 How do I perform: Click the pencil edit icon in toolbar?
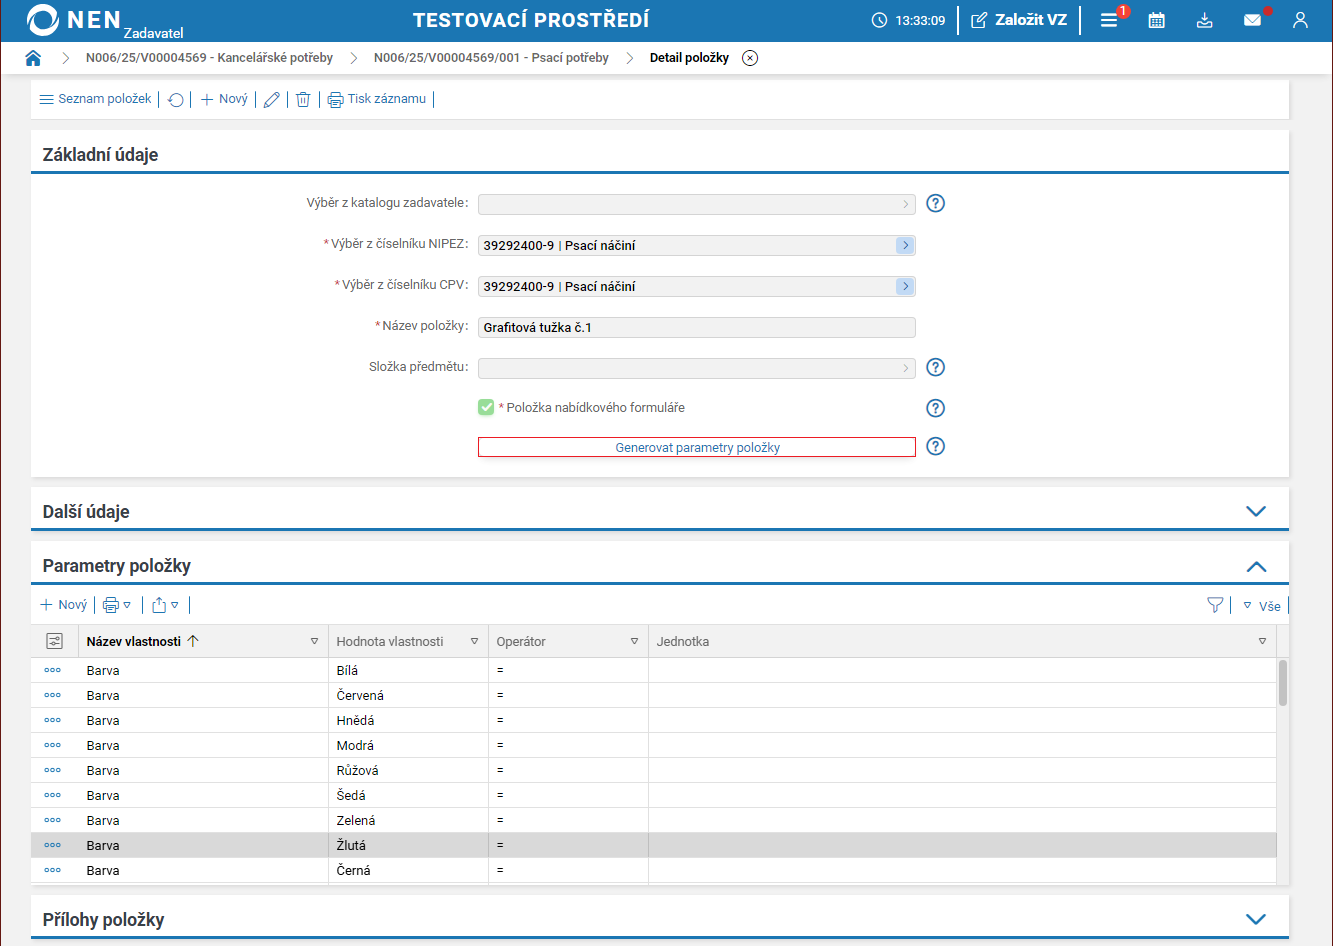(271, 100)
